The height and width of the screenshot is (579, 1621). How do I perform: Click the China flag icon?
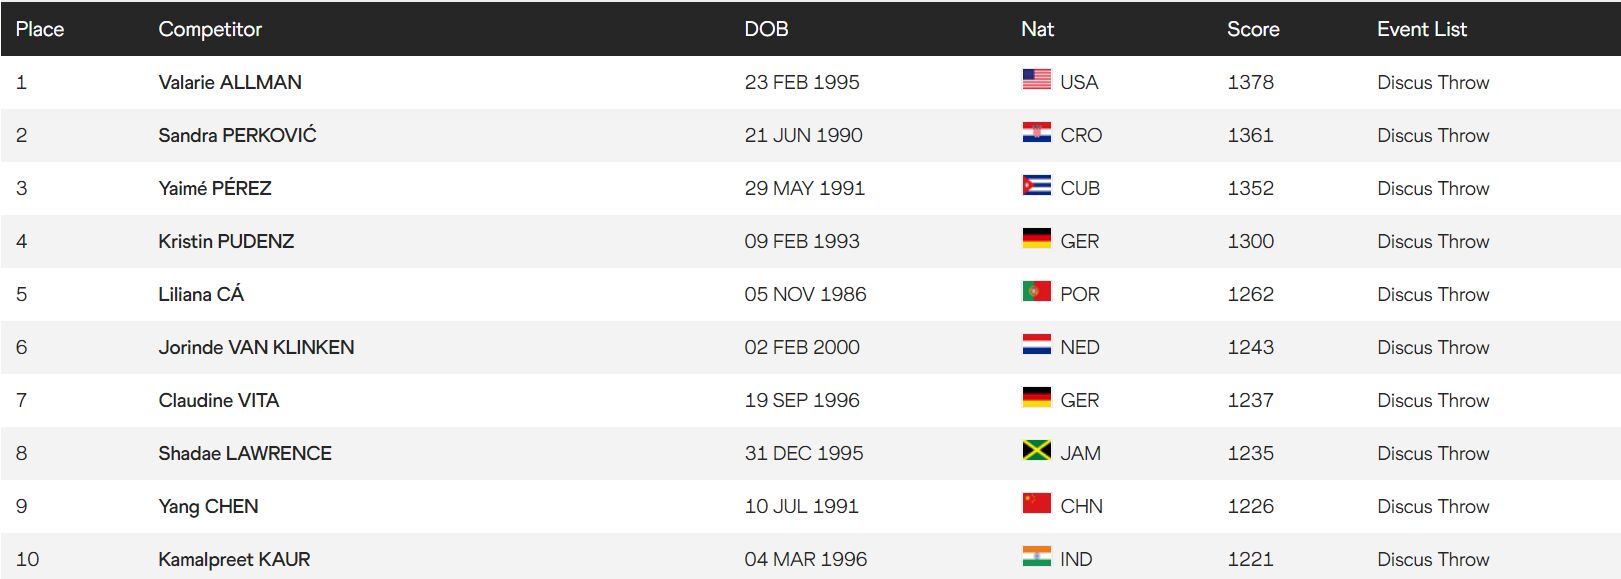pos(1036,504)
